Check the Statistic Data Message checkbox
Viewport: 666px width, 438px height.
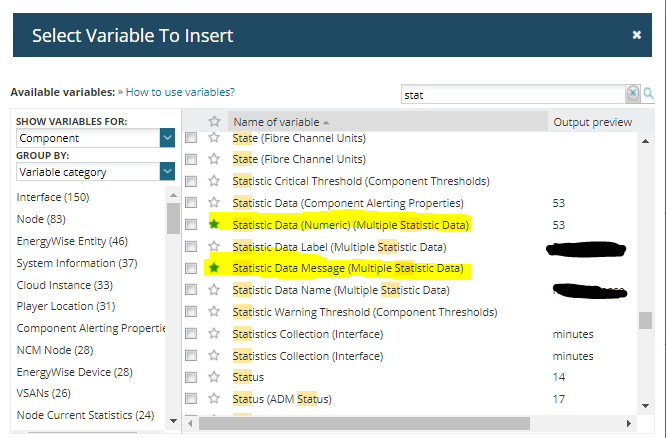tap(191, 268)
